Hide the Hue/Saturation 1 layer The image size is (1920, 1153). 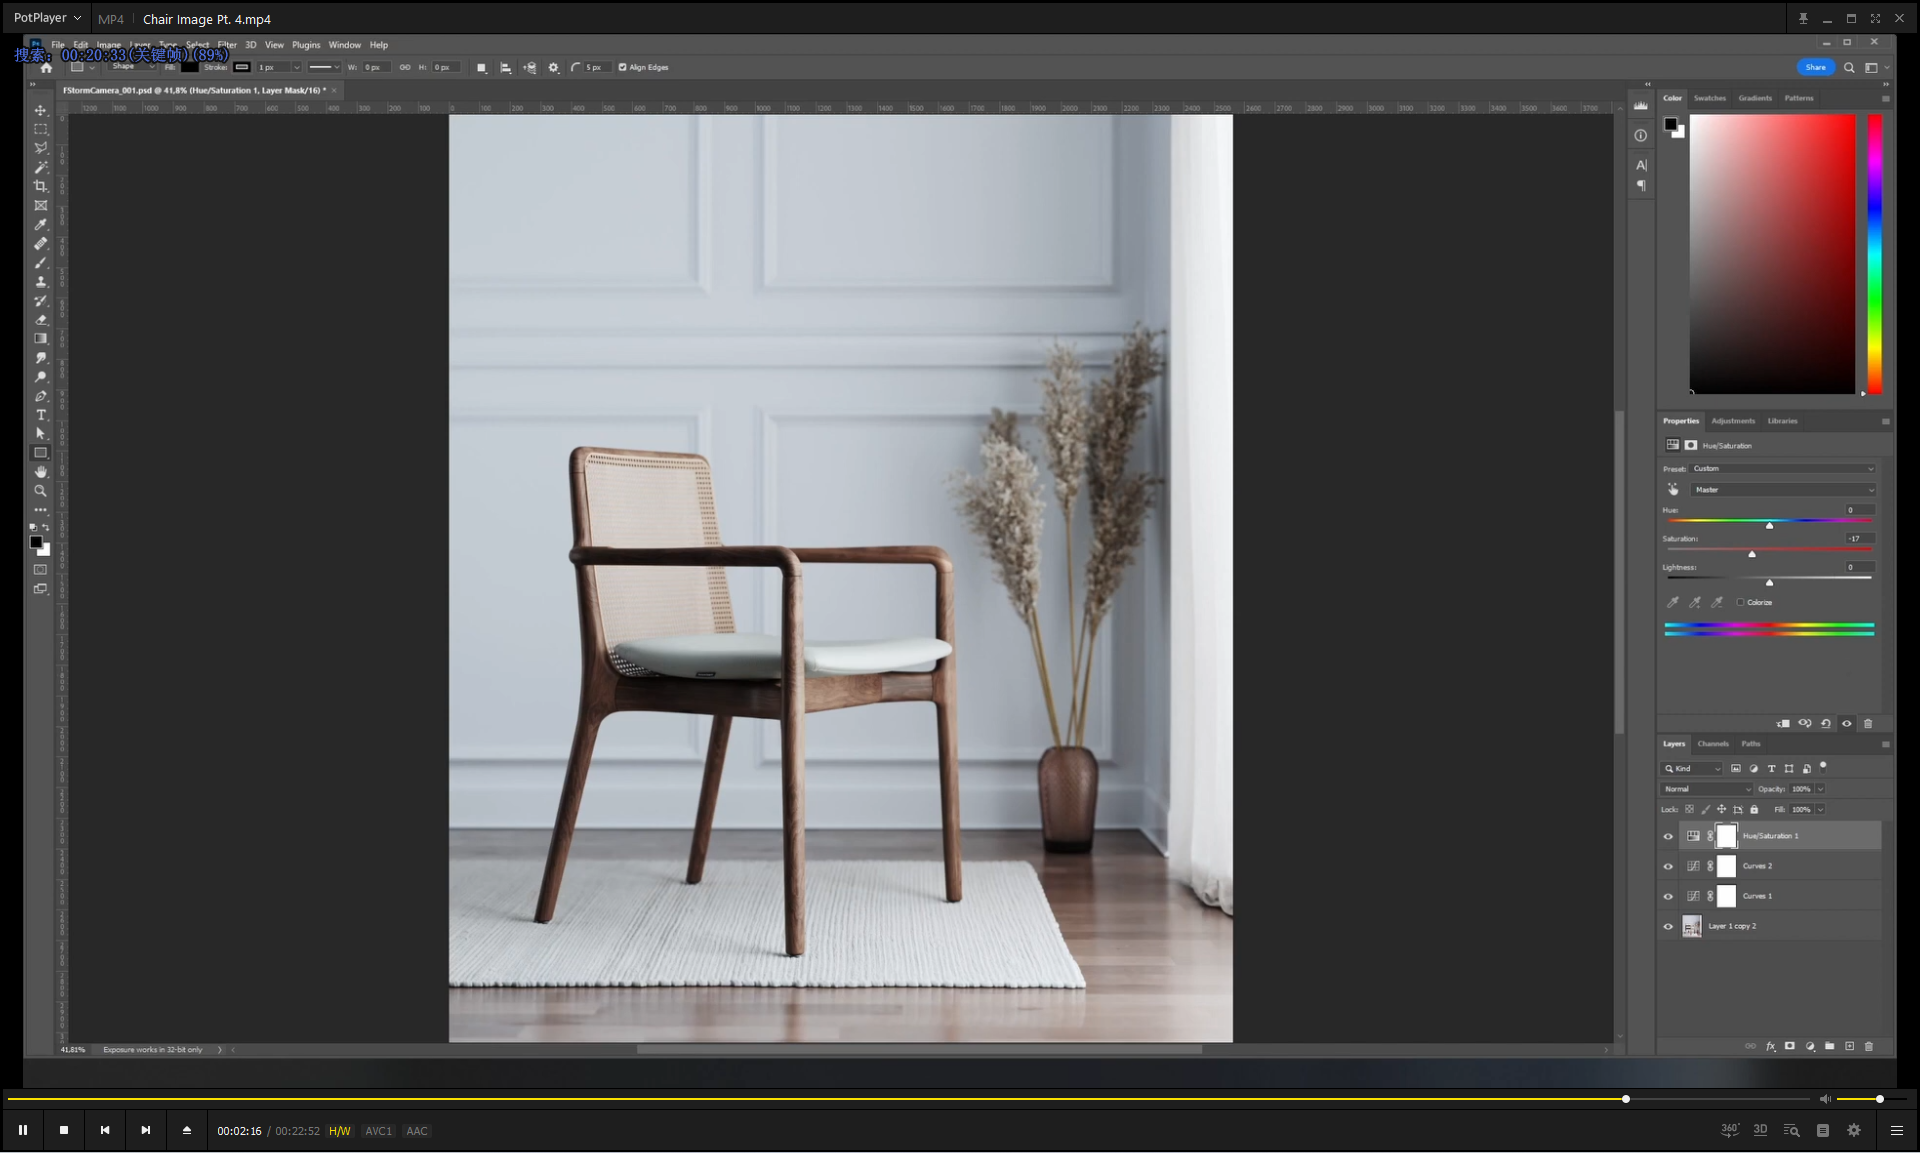point(1668,837)
